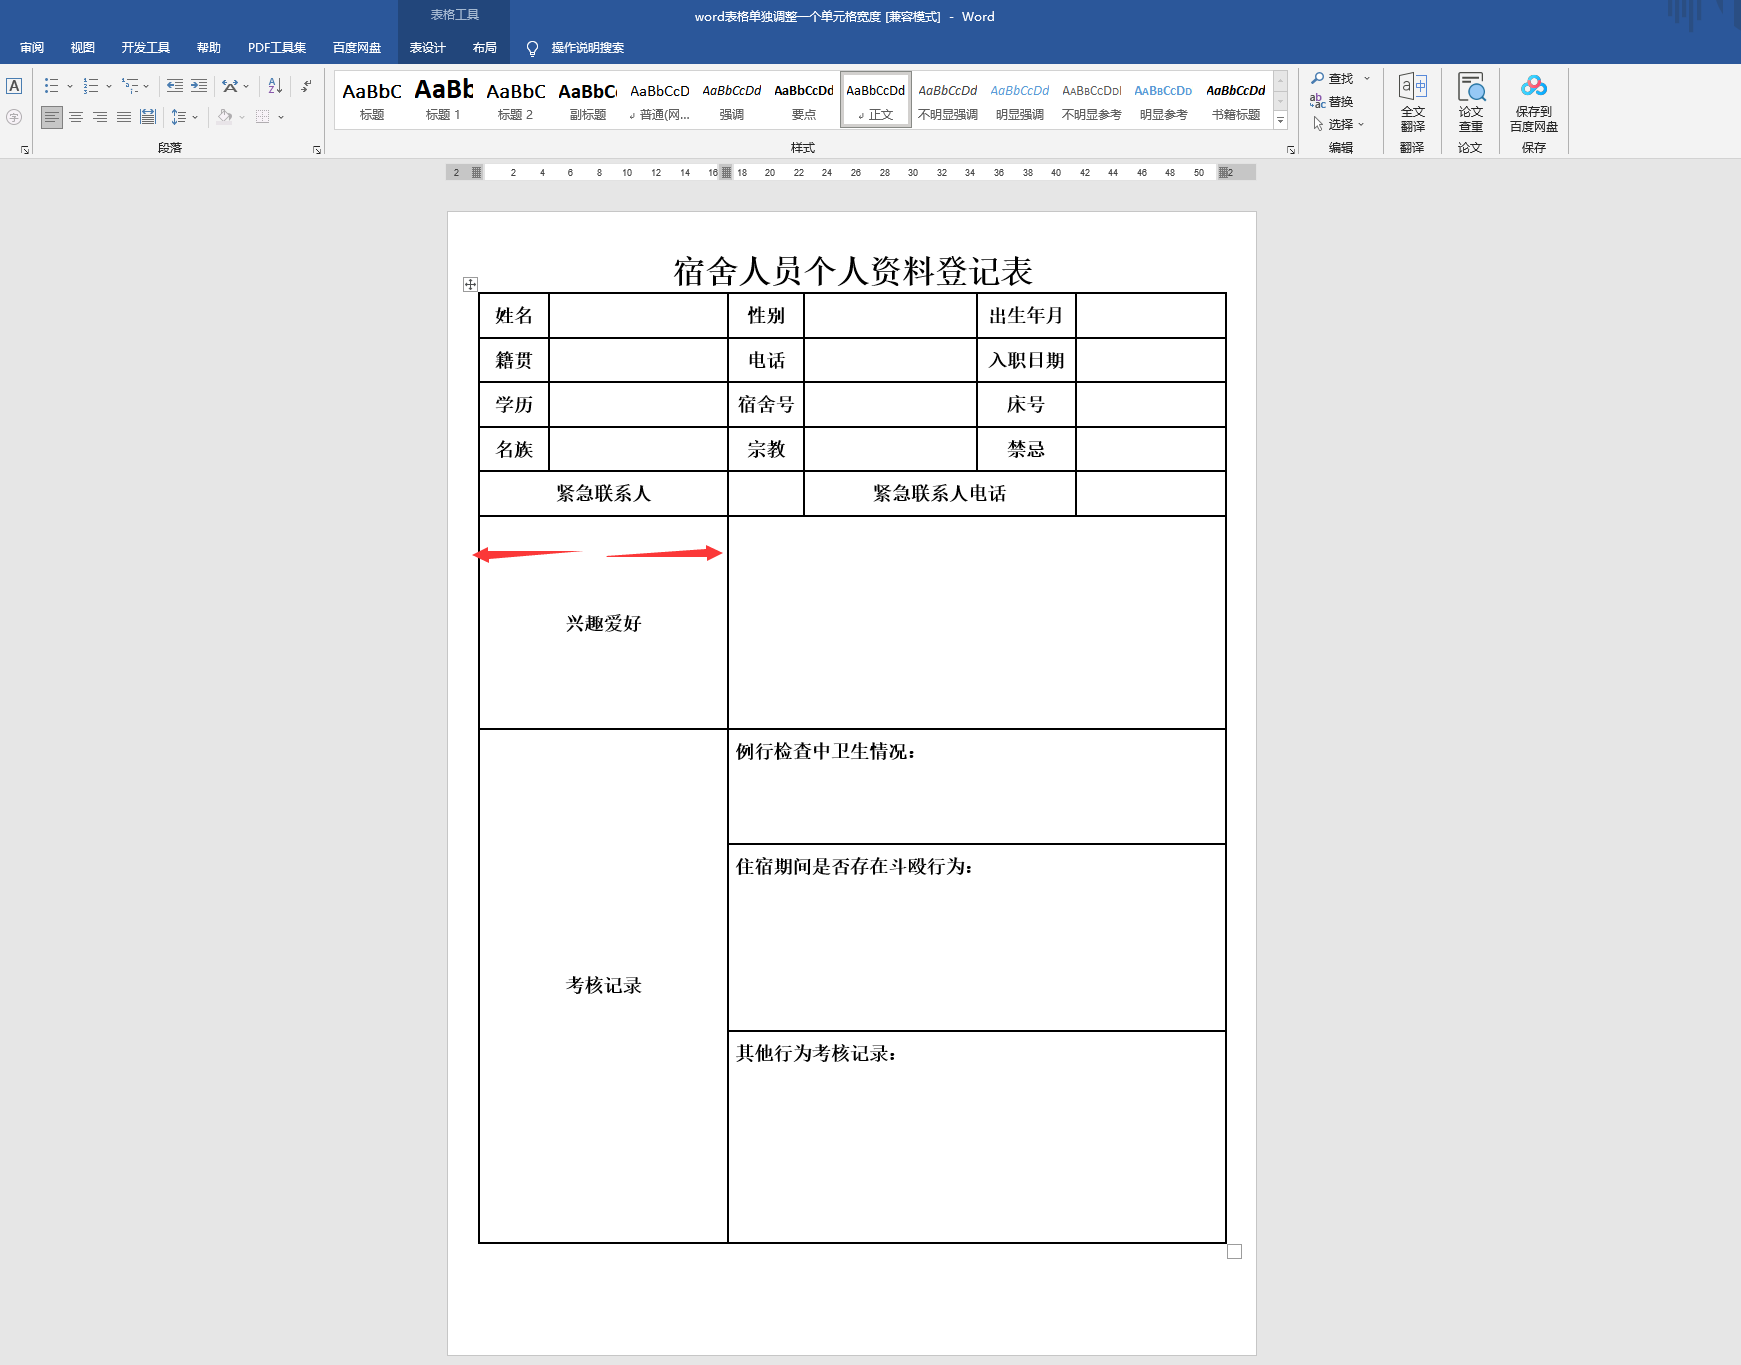The height and width of the screenshot is (1365, 1741).
Task: Apply the 书籍标题 style
Action: coord(1236,100)
